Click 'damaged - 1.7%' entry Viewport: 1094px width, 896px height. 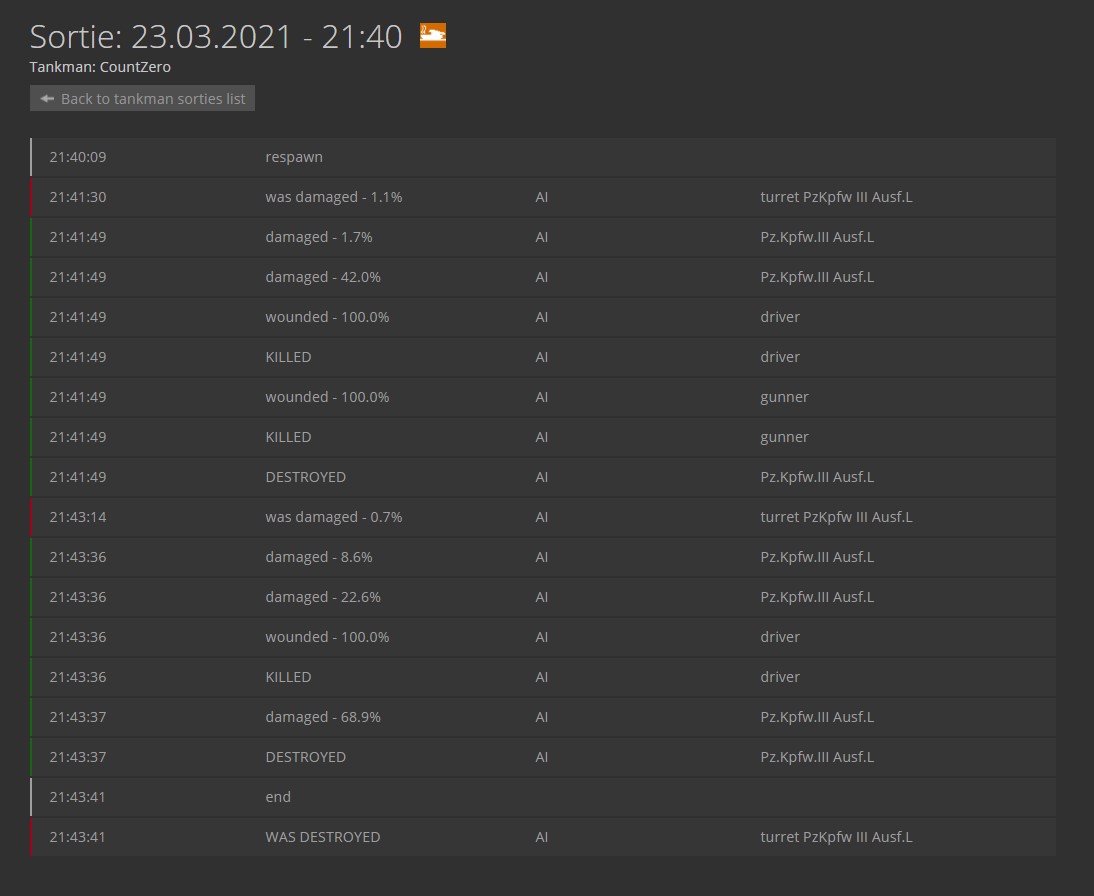[x=319, y=237]
